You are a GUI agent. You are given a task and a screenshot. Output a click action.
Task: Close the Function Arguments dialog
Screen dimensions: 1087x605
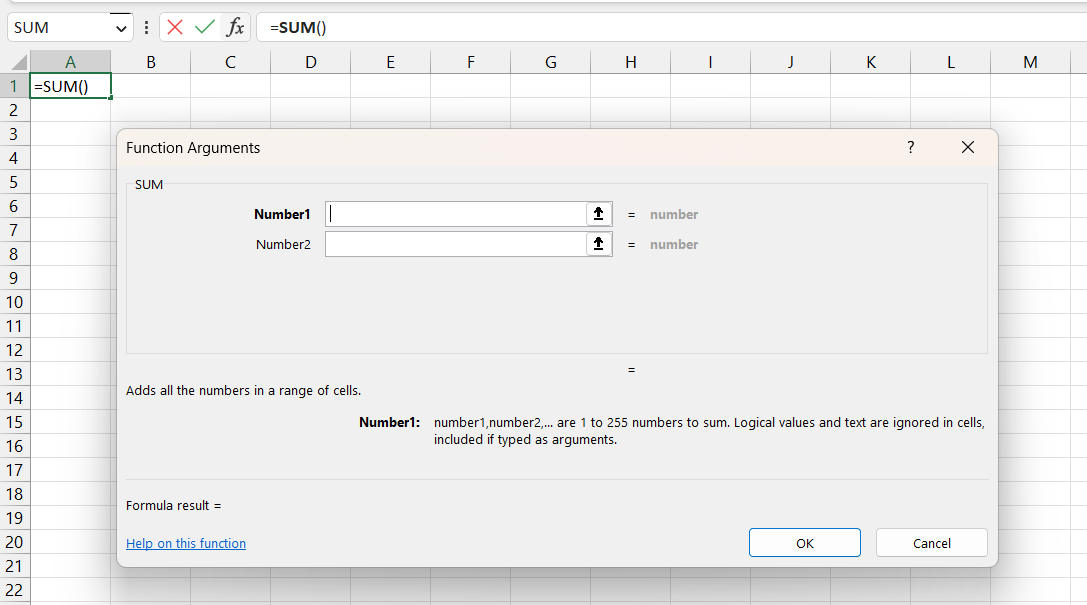(967, 147)
